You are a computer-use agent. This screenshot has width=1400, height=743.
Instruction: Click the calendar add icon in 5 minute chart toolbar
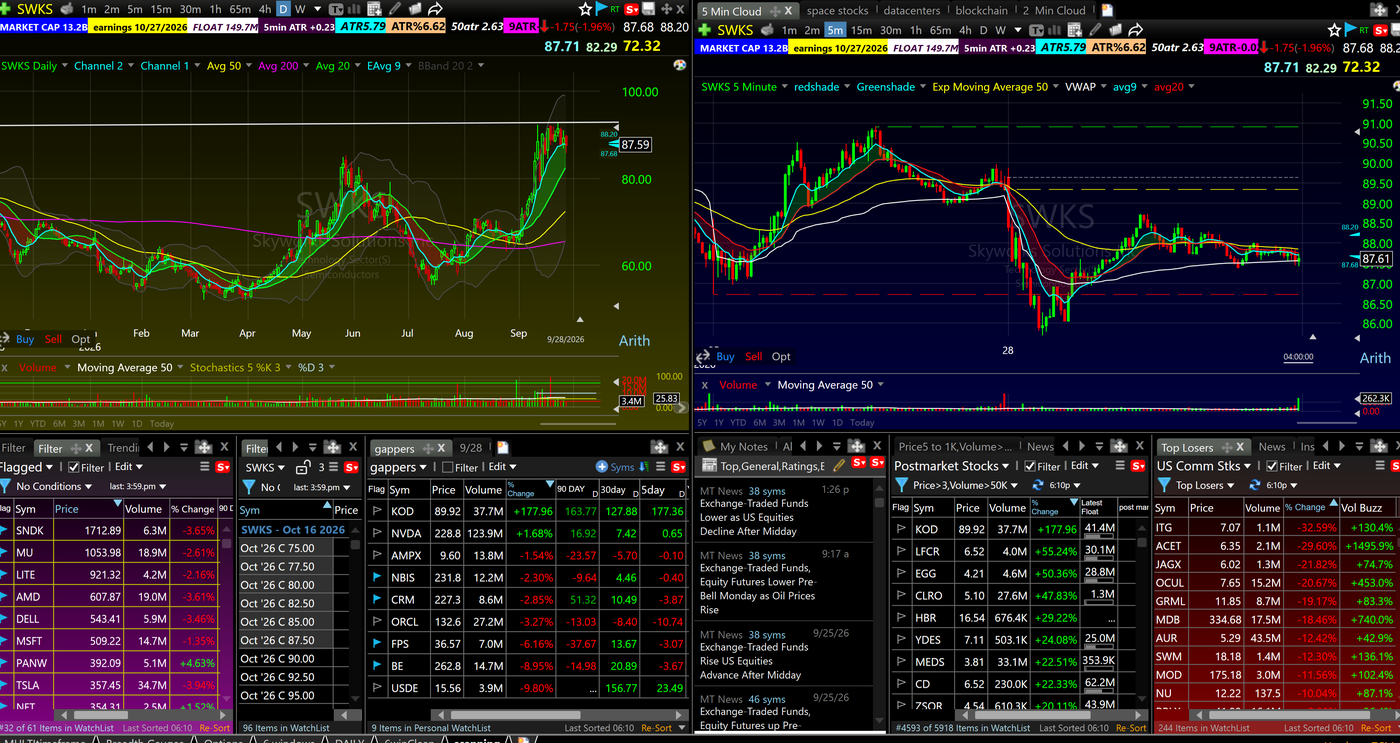click(1074, 30)
